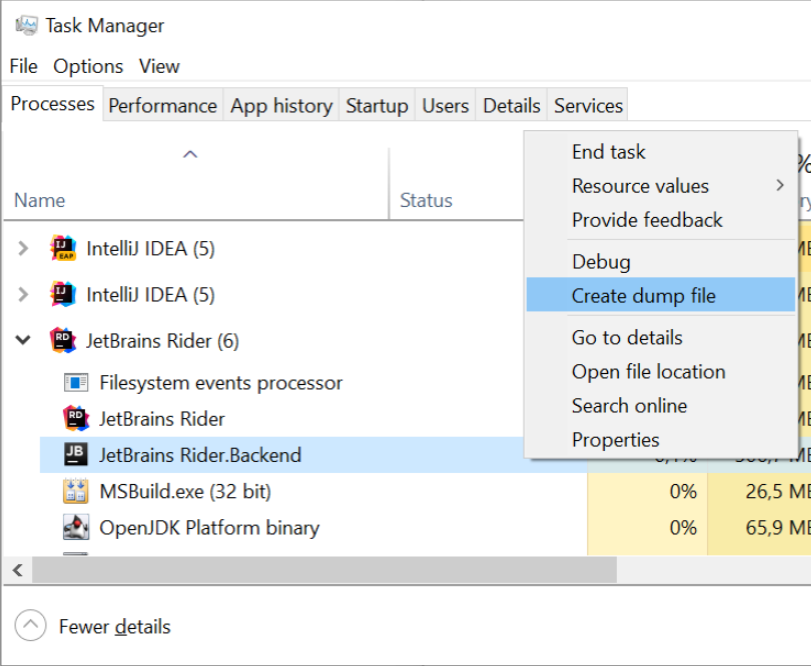
Task: Expand the IntelliJ IDEA EAP (5) group
Action: 23,249
